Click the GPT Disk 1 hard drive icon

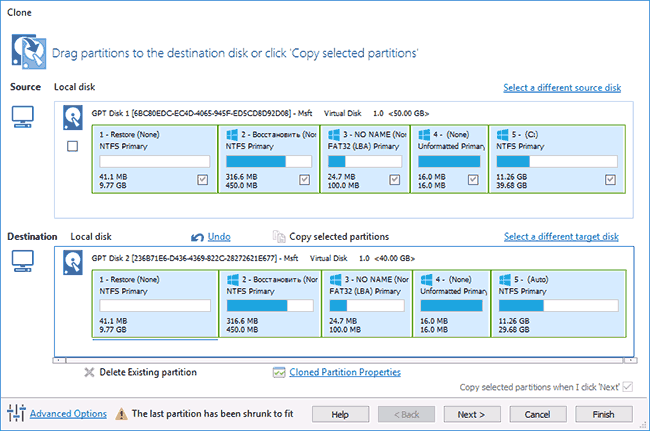(73, 117)
